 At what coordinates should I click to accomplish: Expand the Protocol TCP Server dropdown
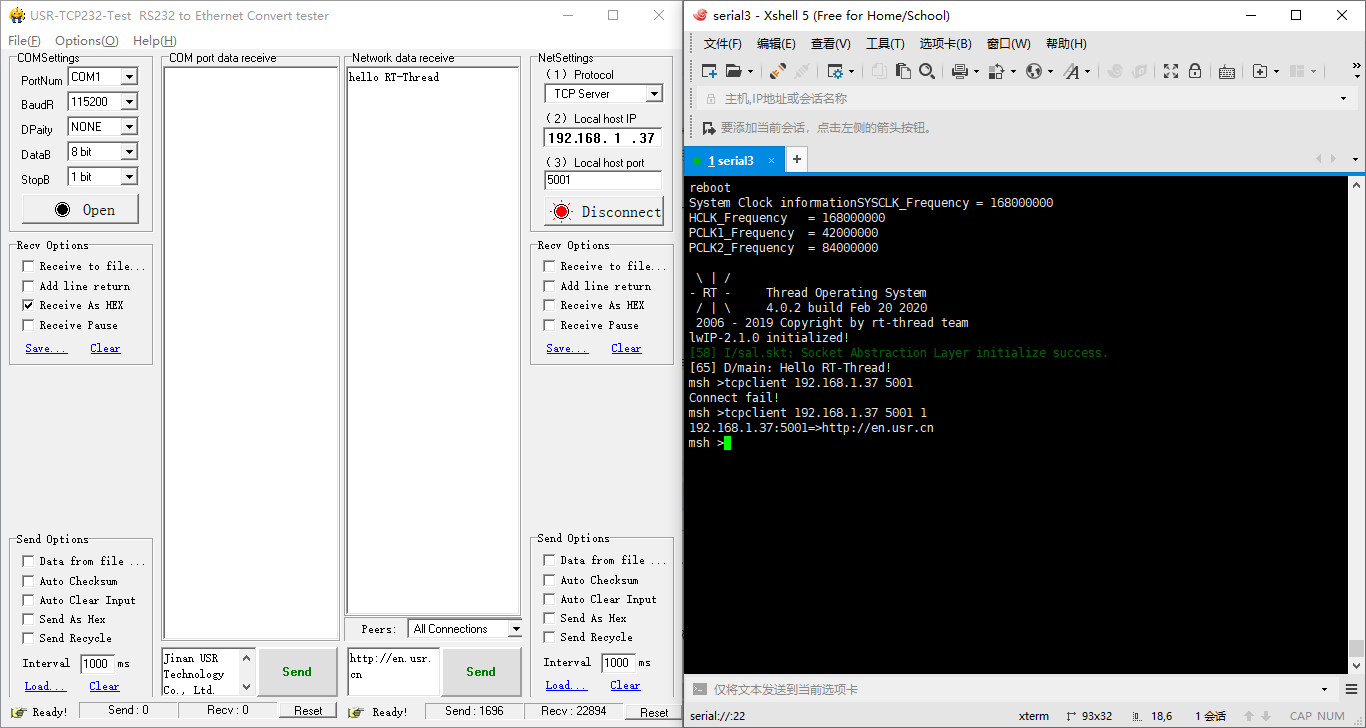(657, 92)
